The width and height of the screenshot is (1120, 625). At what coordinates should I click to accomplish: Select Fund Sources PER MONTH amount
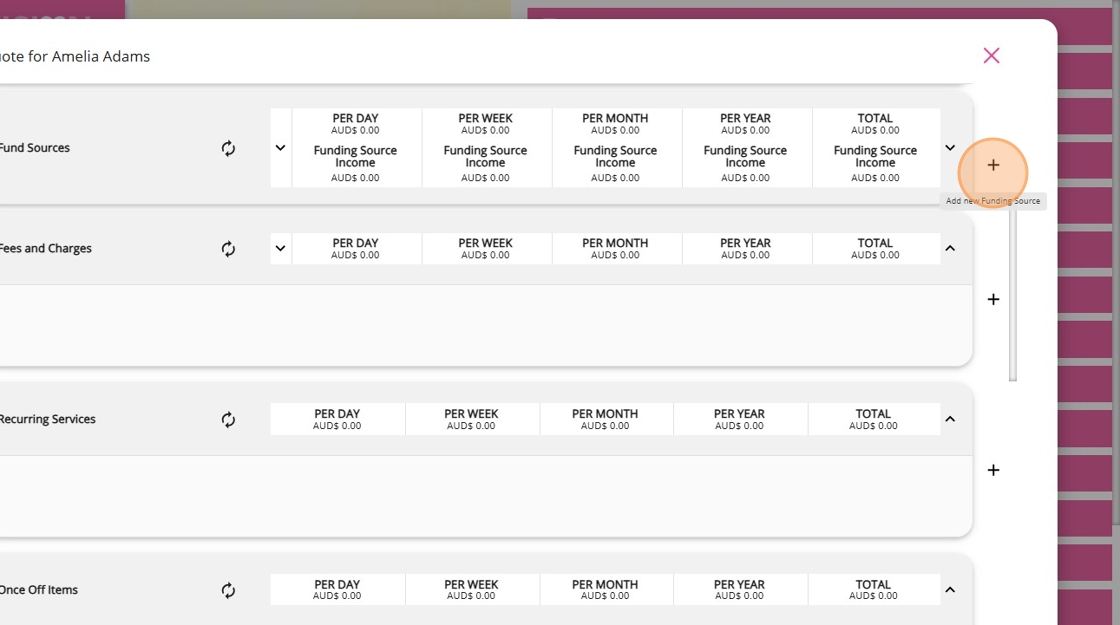pos(615,131)
